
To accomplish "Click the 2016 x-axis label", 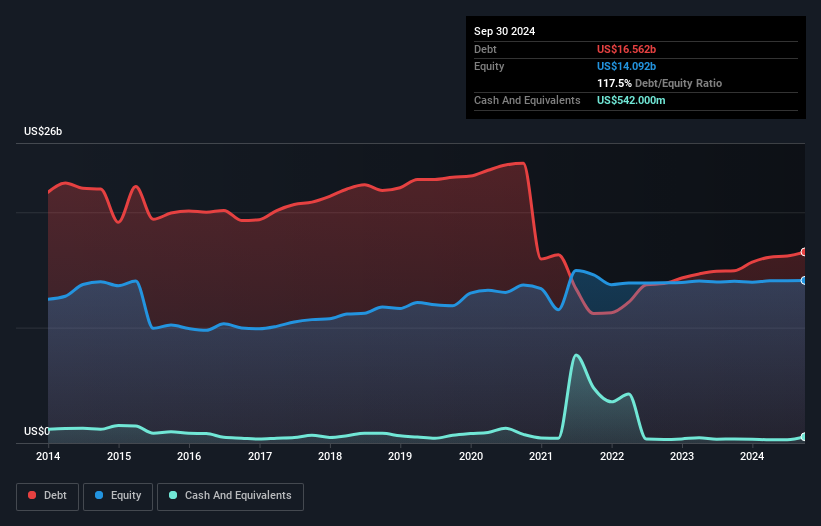I will click(x=189, y=456).
